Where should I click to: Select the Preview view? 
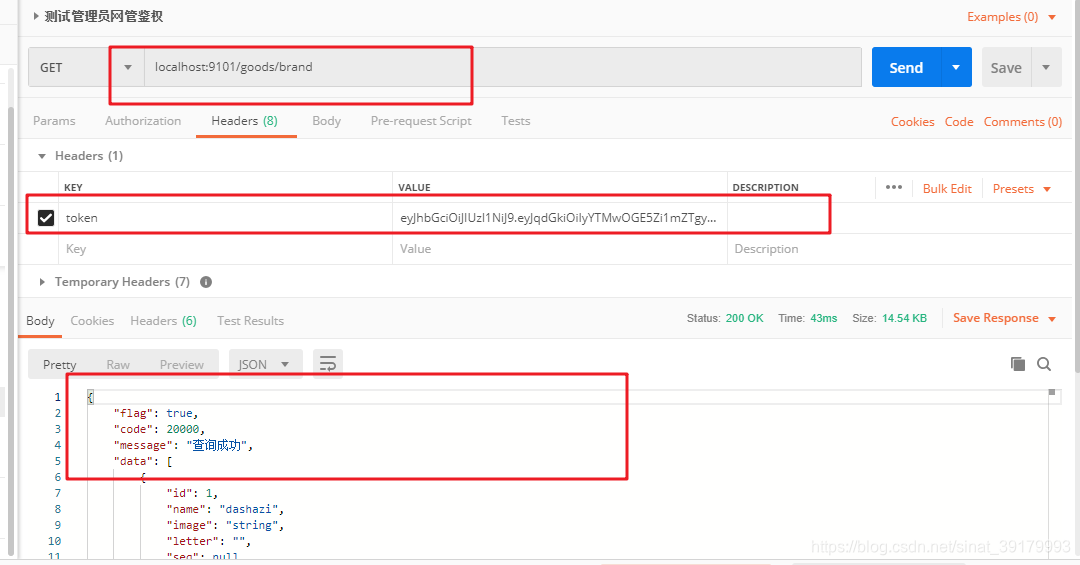click(182, 364)
